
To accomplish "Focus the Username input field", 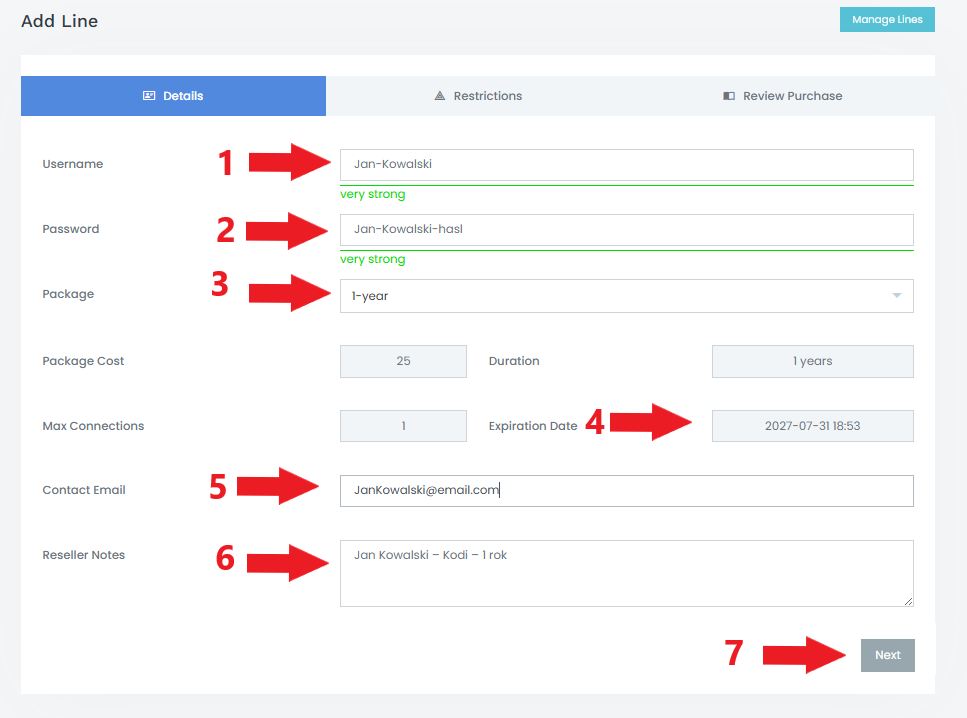I will point(627,165).
